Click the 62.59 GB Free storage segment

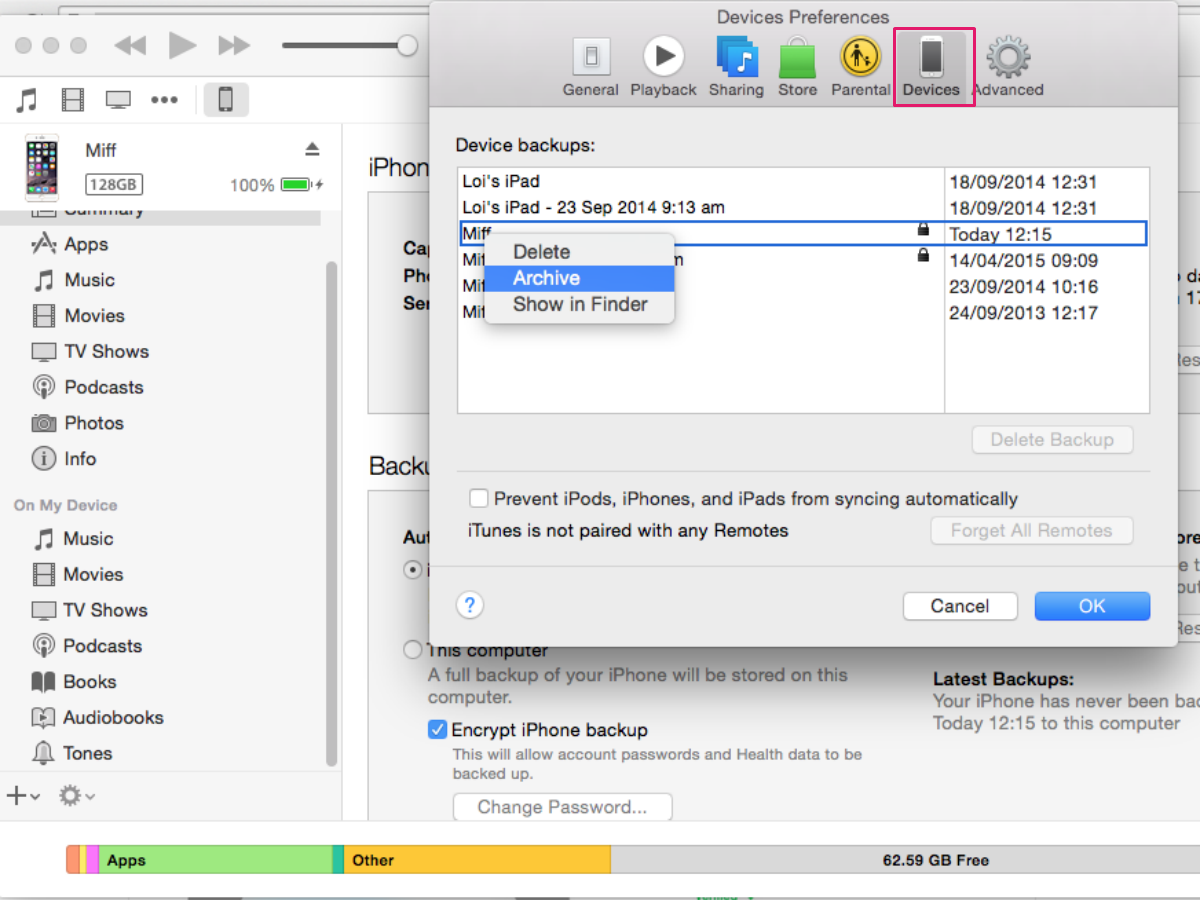click(905, 860)
